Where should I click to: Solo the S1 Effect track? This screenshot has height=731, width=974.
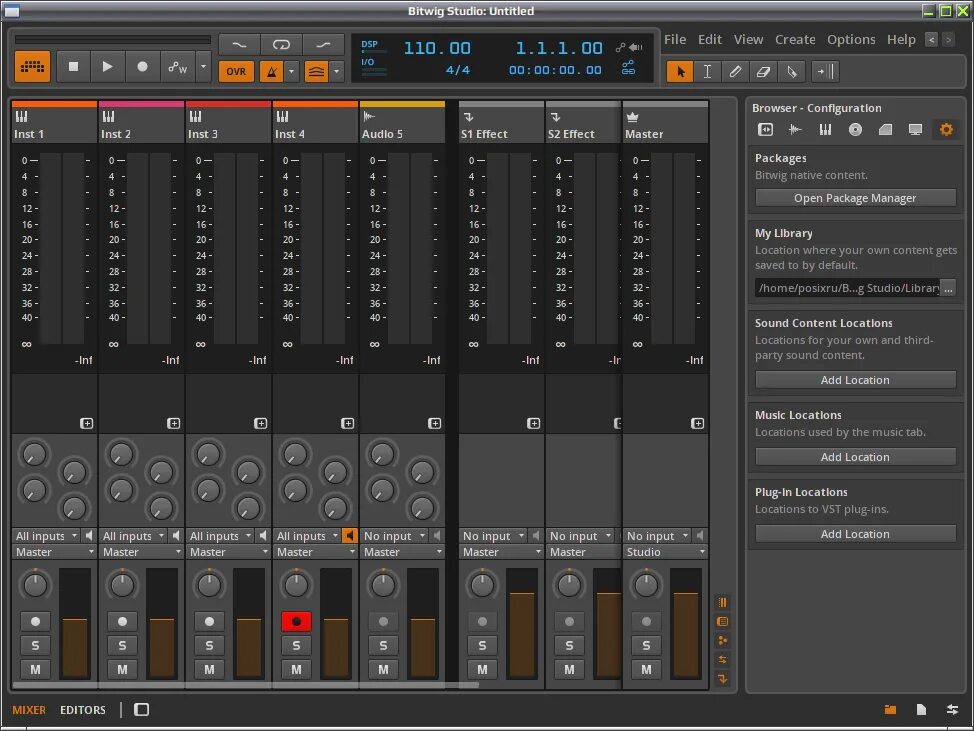[482, 645]
